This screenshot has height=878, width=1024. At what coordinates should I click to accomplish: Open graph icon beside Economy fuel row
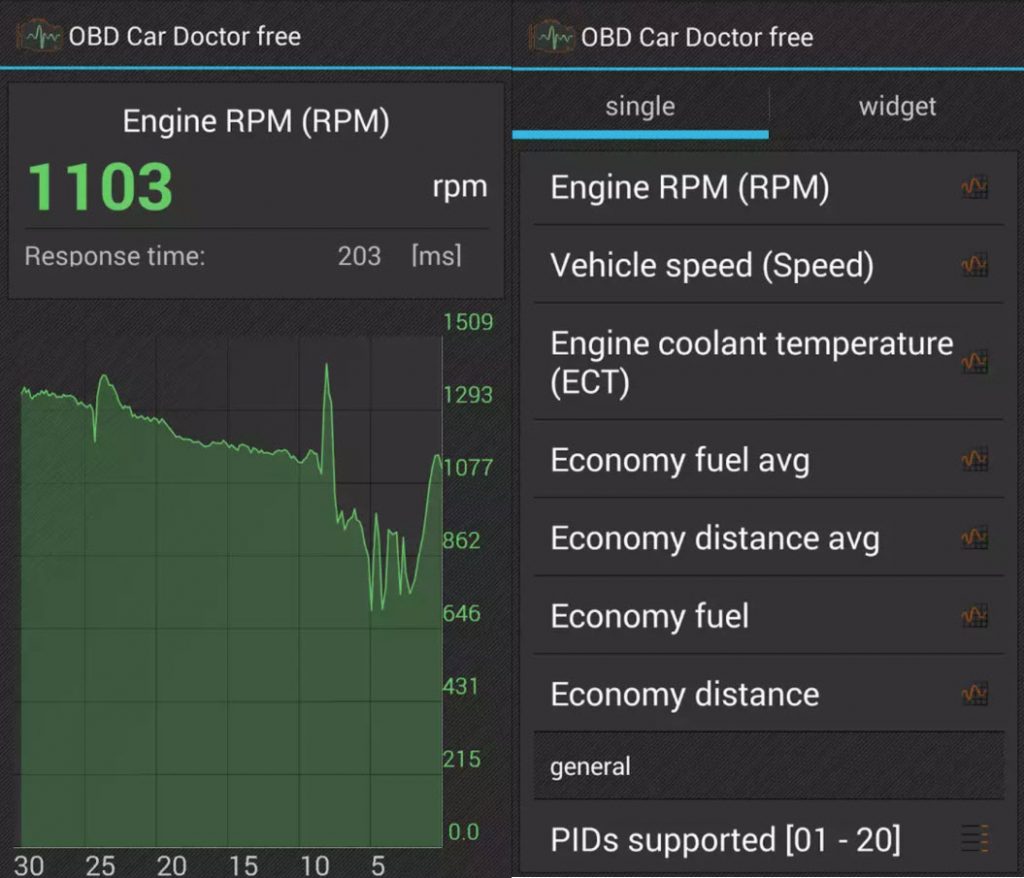click(974, 616)
